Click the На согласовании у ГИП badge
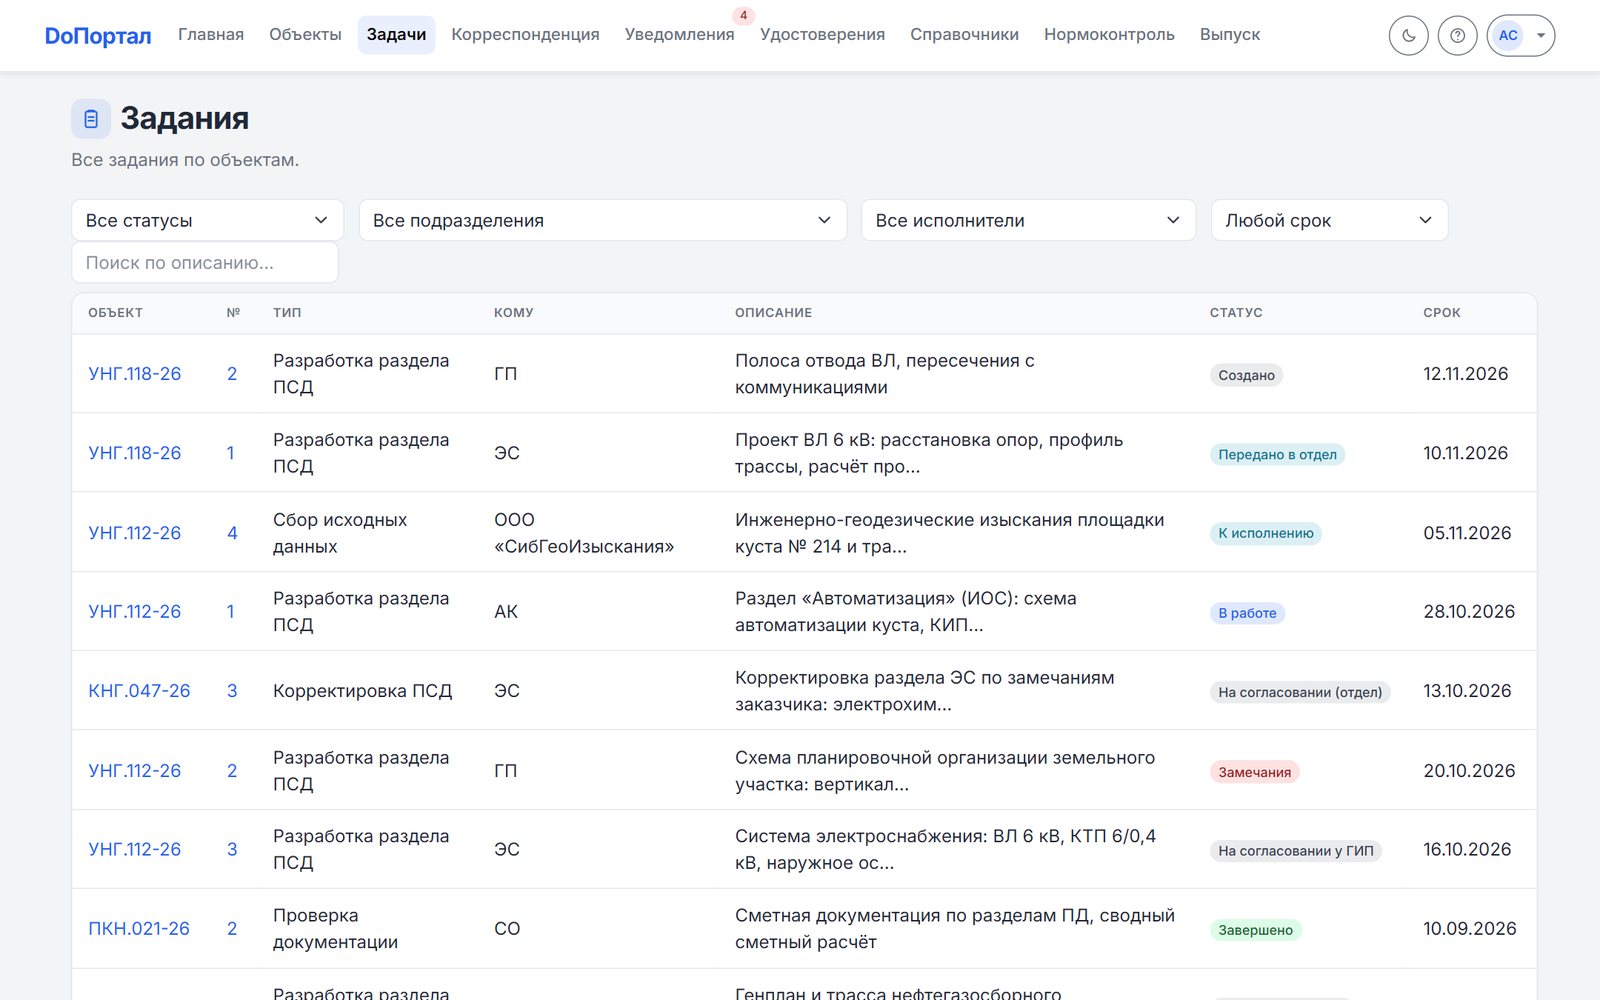The width and height of the screenshot is (1600, 1000). (x=1296, y=851)
